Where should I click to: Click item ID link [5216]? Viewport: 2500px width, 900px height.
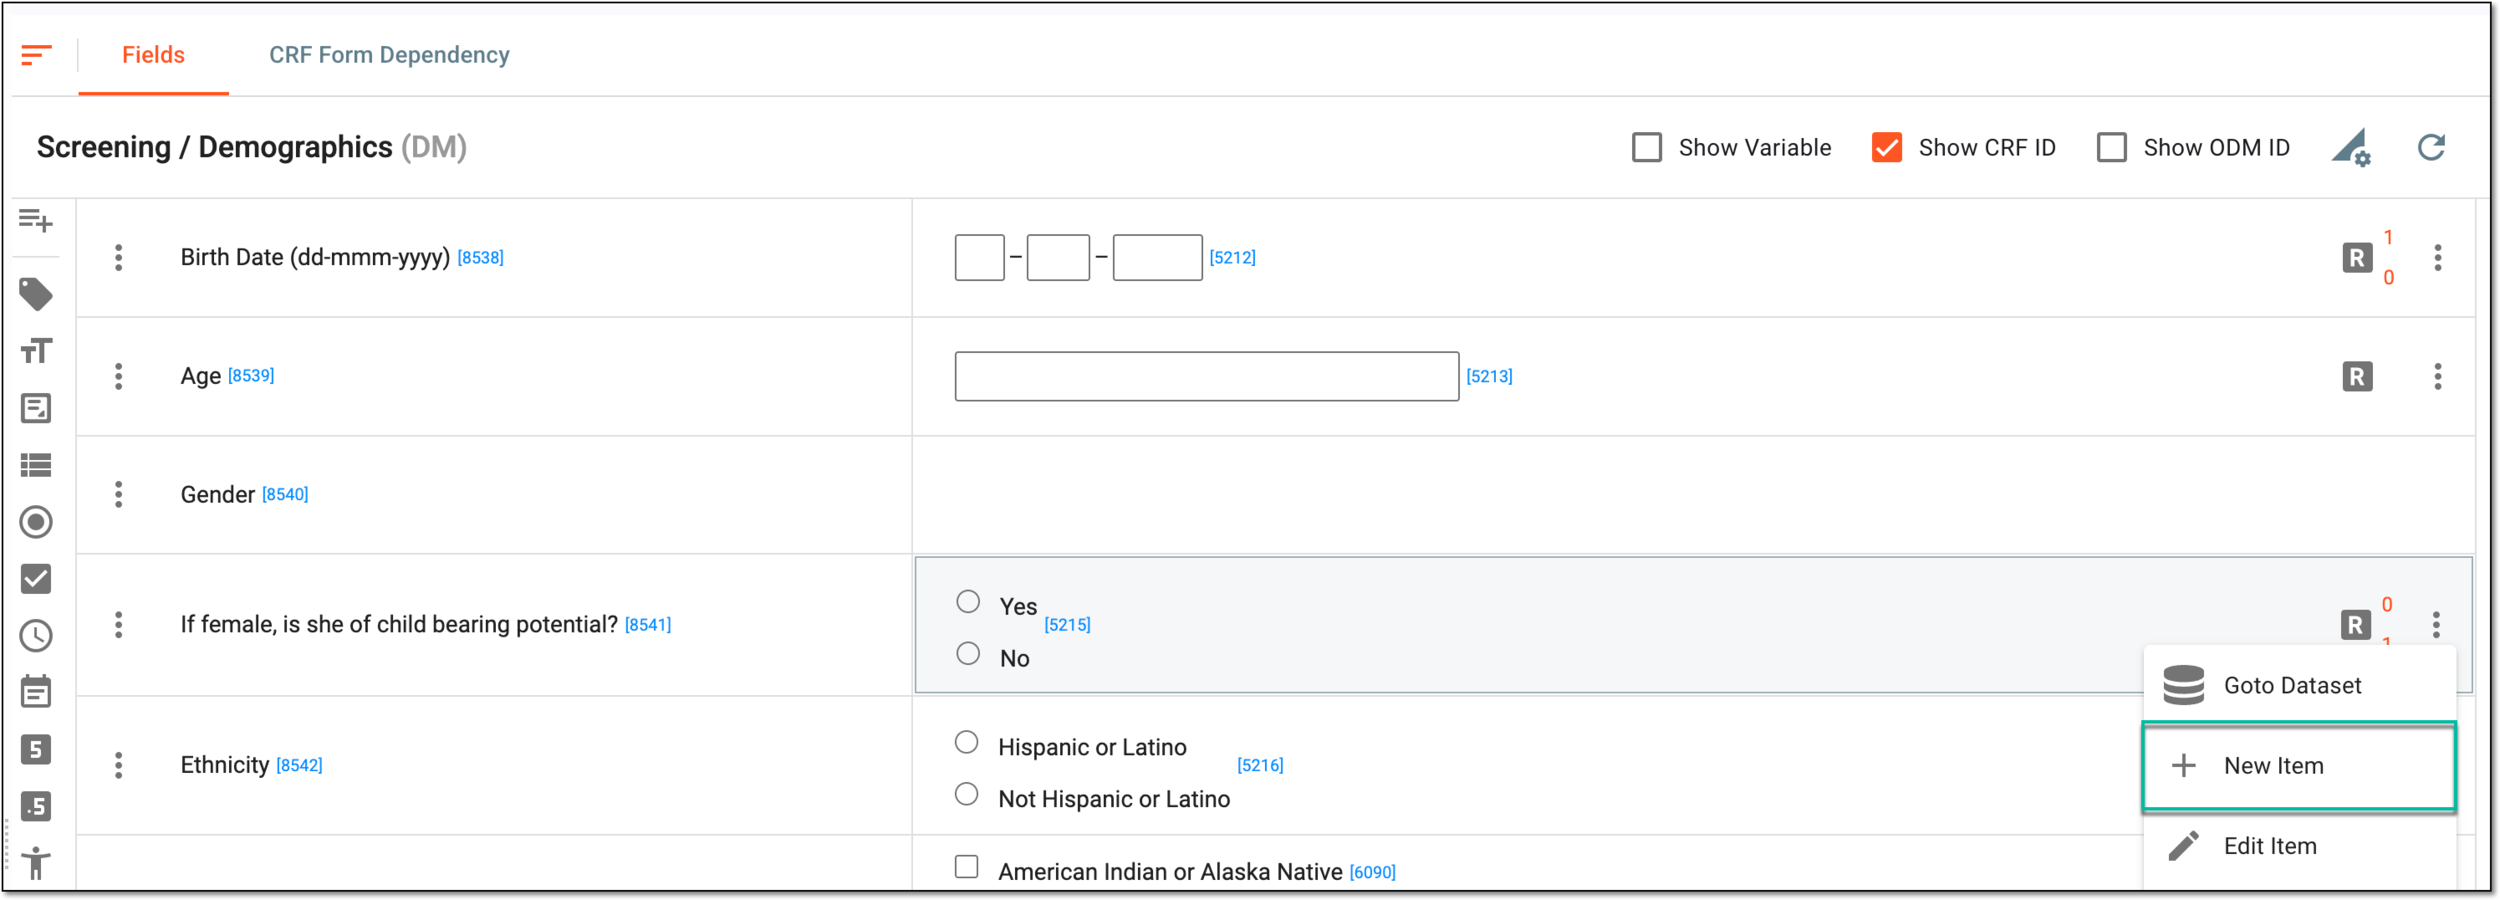(1261, 766)
